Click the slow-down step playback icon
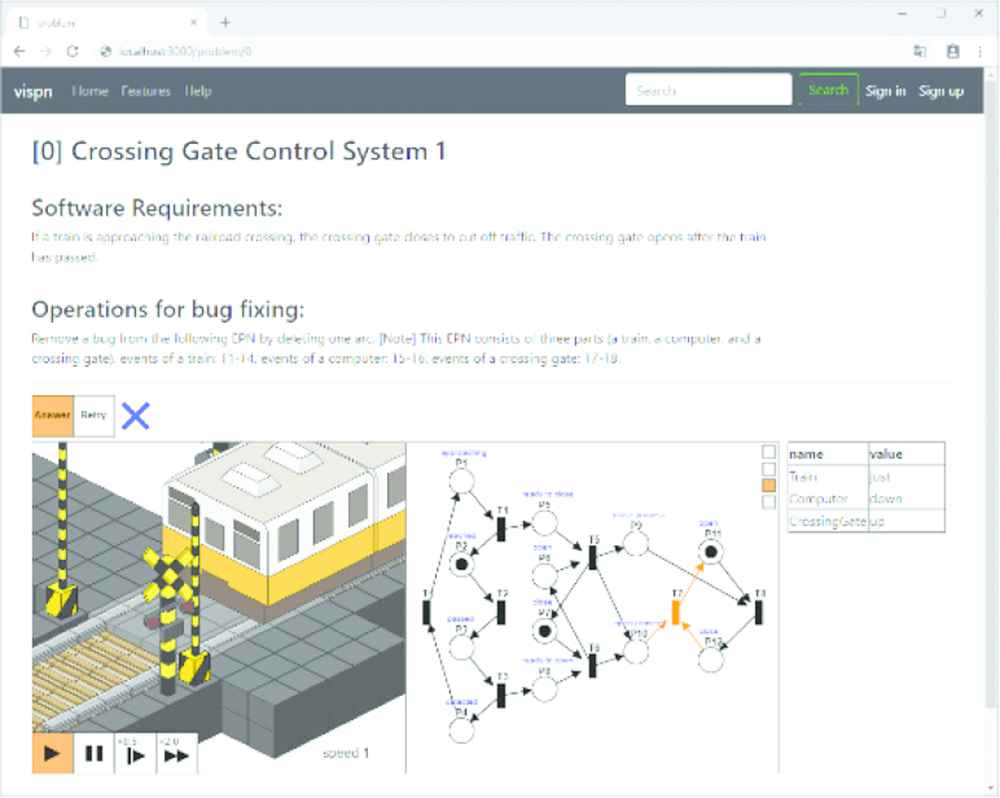The image size is (1000, 798). click(x=135, y=754)
